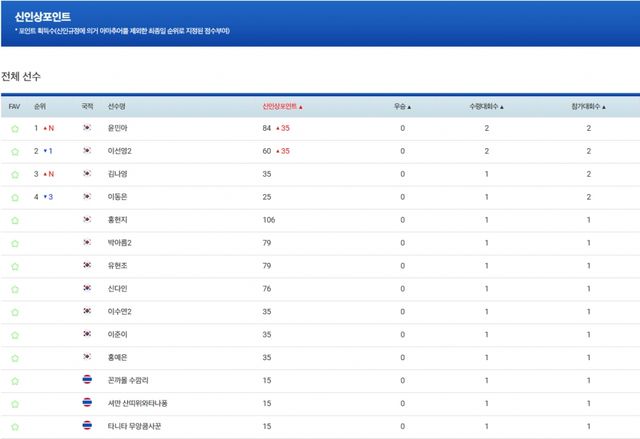Click the 순위 column header
This screenshot has height=439, width=640.
40,106
